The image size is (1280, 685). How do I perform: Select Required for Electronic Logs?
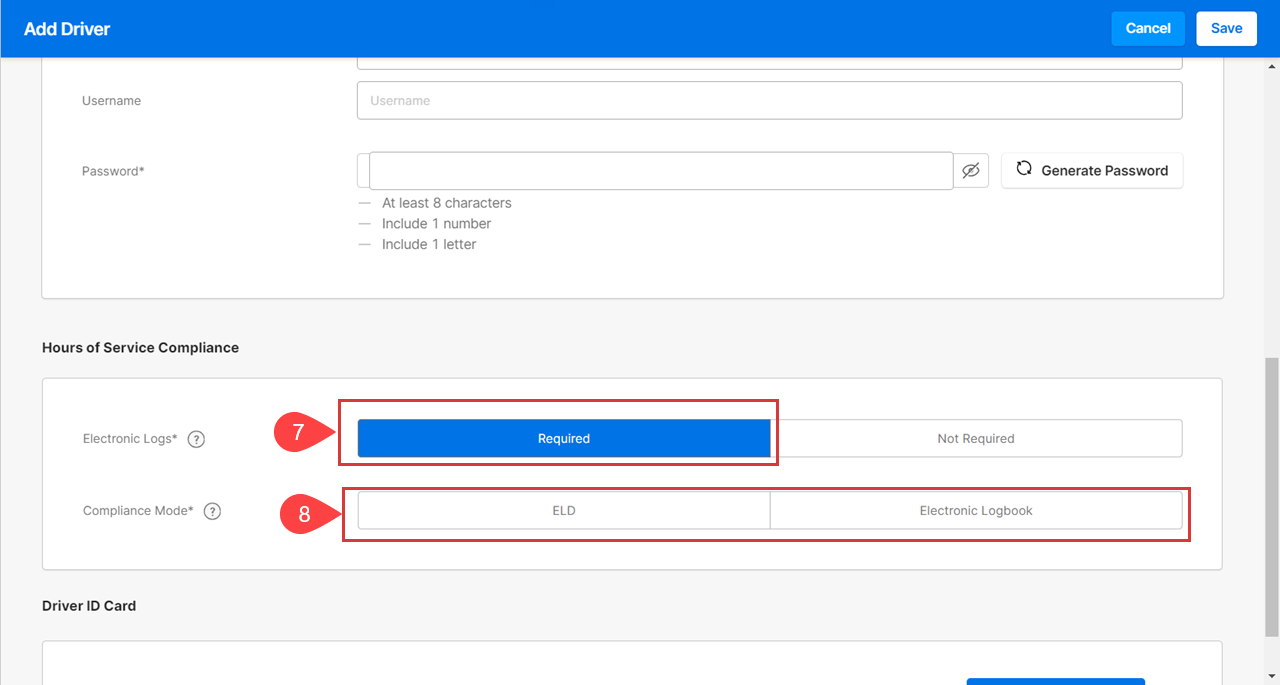(x=564, y=438)
